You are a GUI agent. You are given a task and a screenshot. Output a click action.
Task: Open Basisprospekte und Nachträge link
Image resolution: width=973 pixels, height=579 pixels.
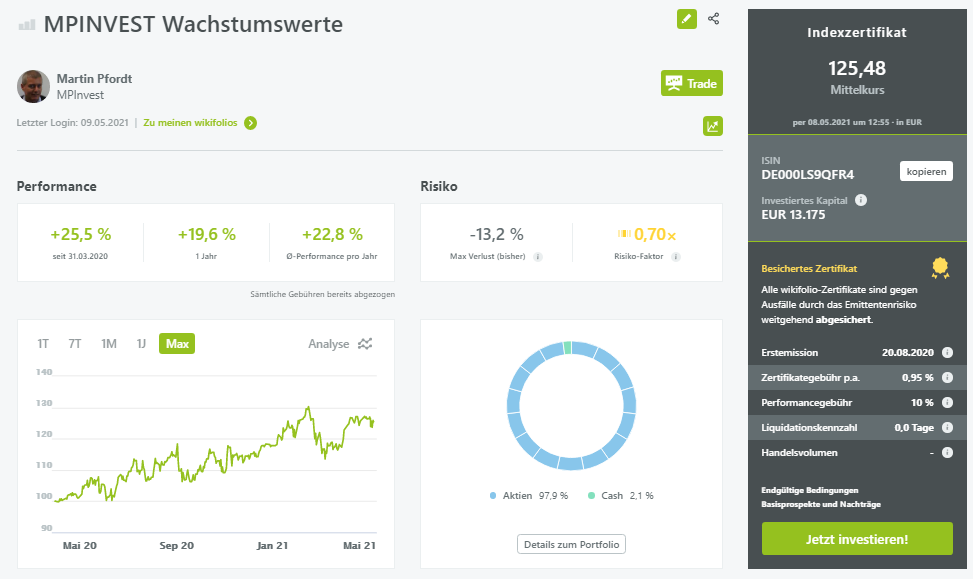pyautogui.click(x=821, y=505)
